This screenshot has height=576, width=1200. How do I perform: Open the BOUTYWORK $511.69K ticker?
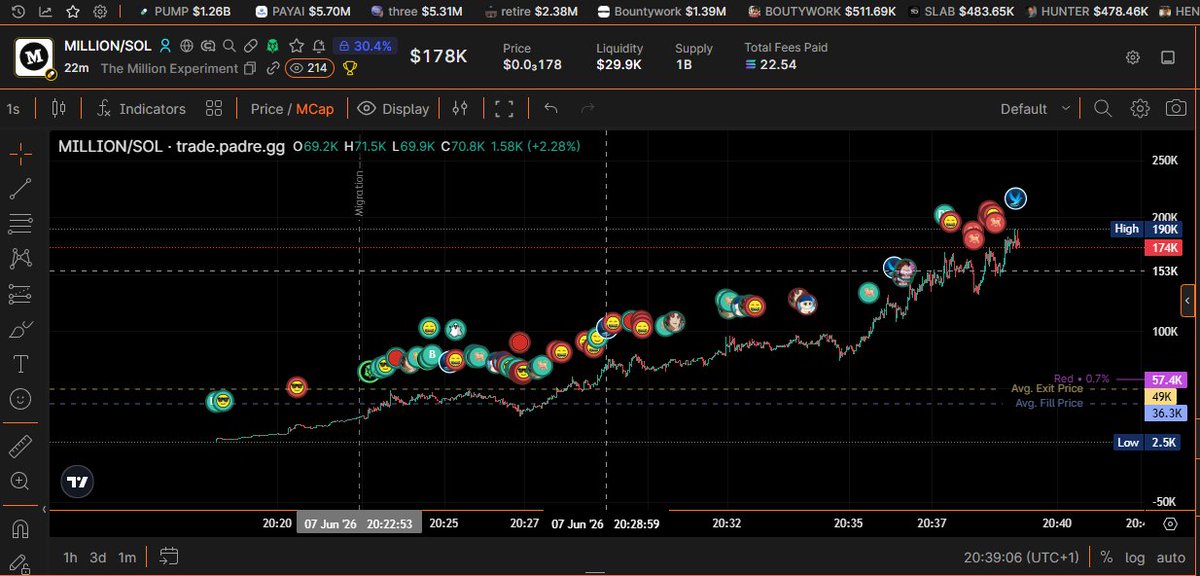click(x=823, y=12)
